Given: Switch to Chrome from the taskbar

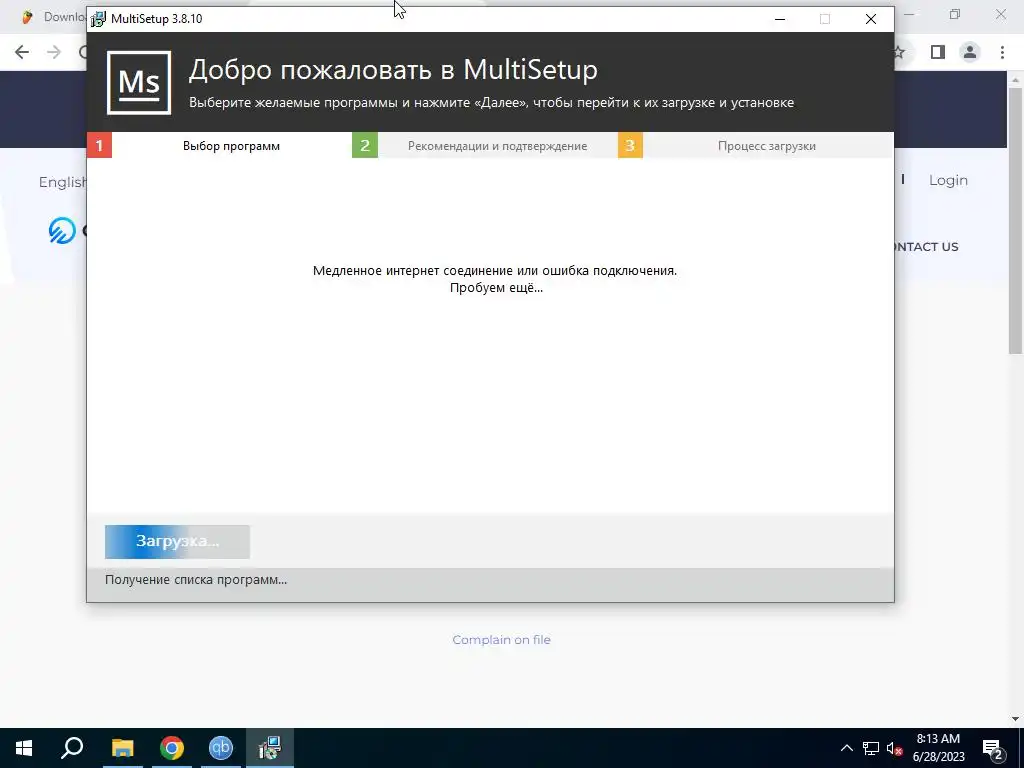Looking at the screenshot, I should pos(172,748).
